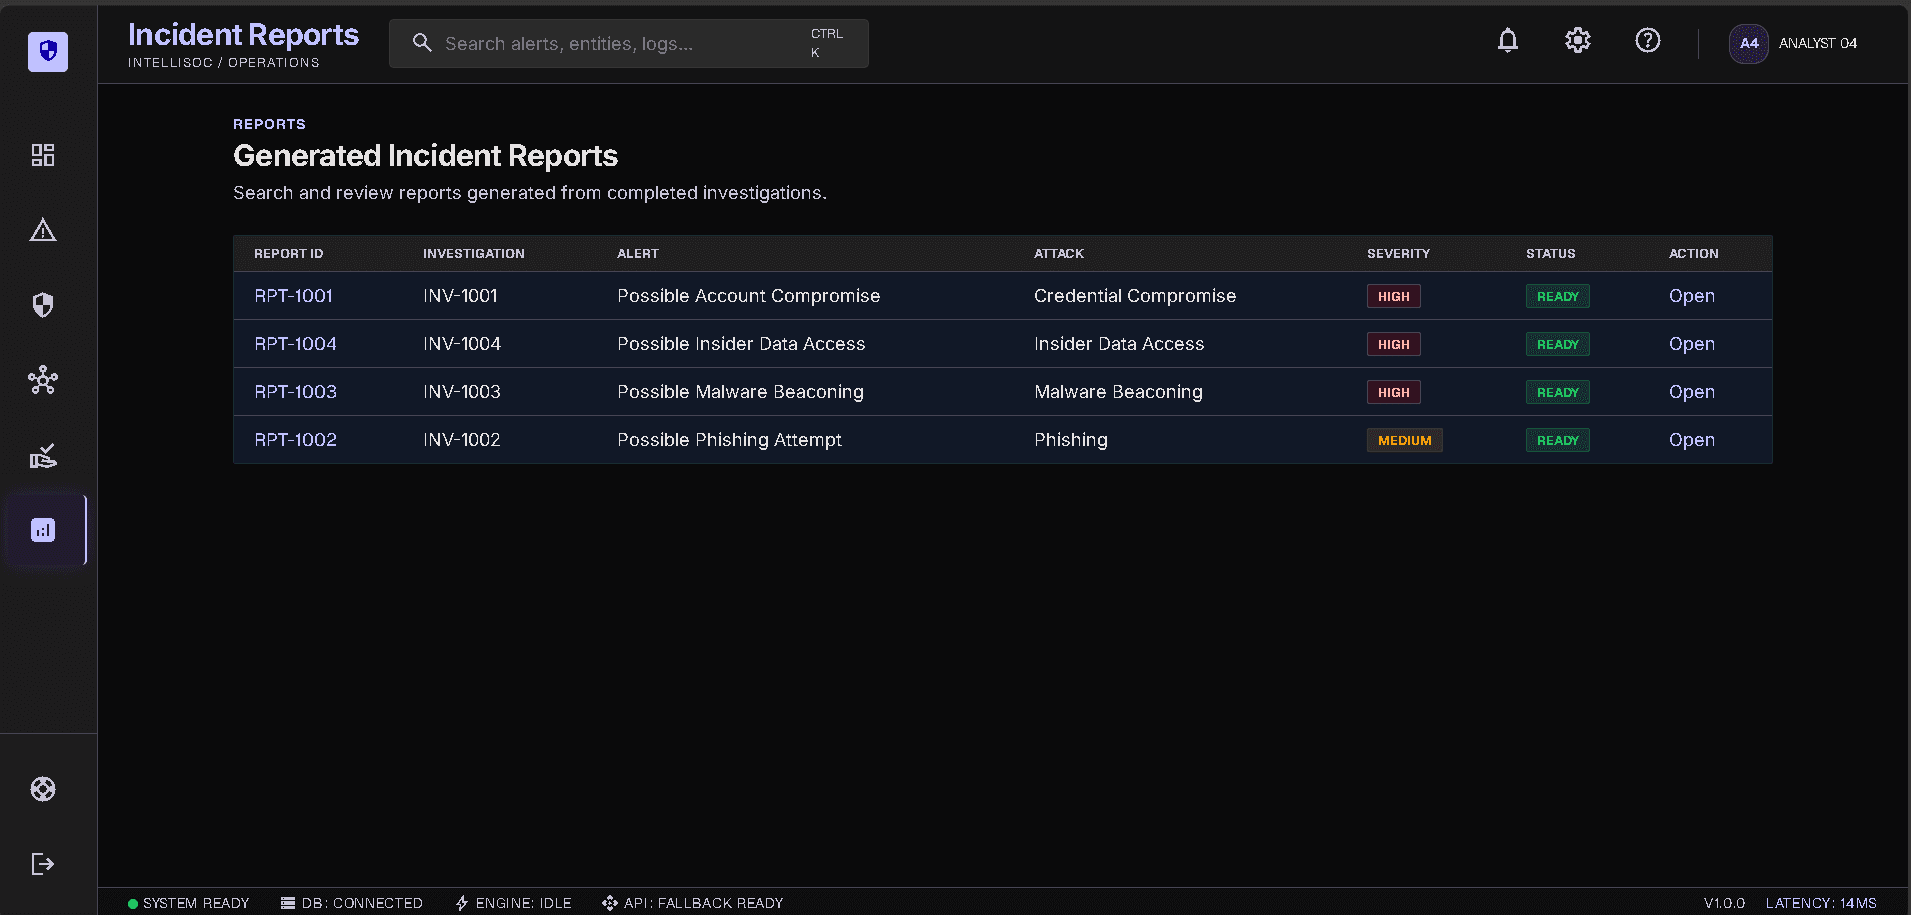Click HIGH severity badge in RPT-1004 row

point(1394,344)
